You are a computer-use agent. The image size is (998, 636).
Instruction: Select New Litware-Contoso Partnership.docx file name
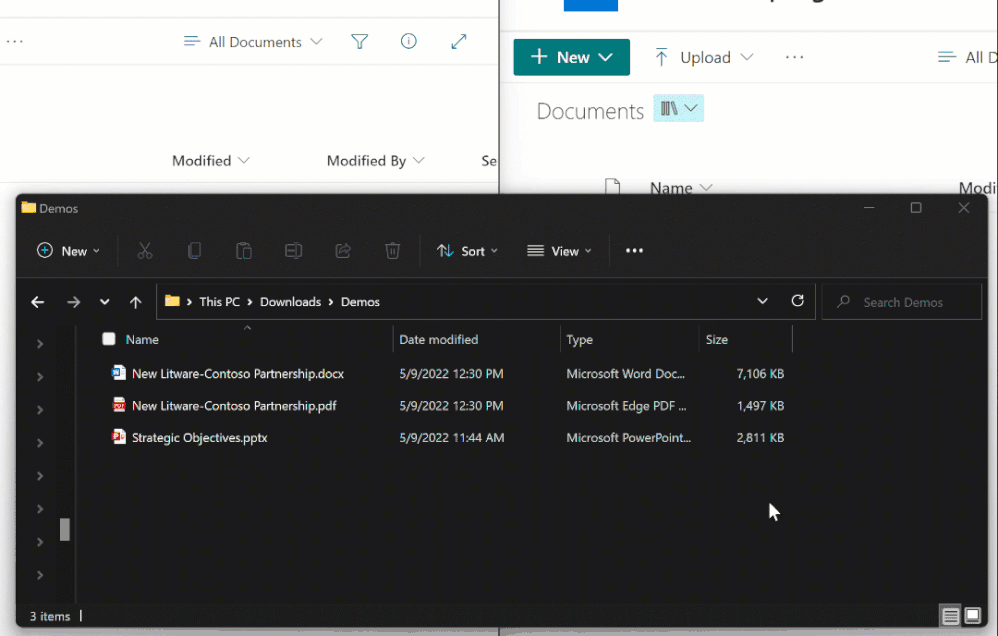point(237,374)
